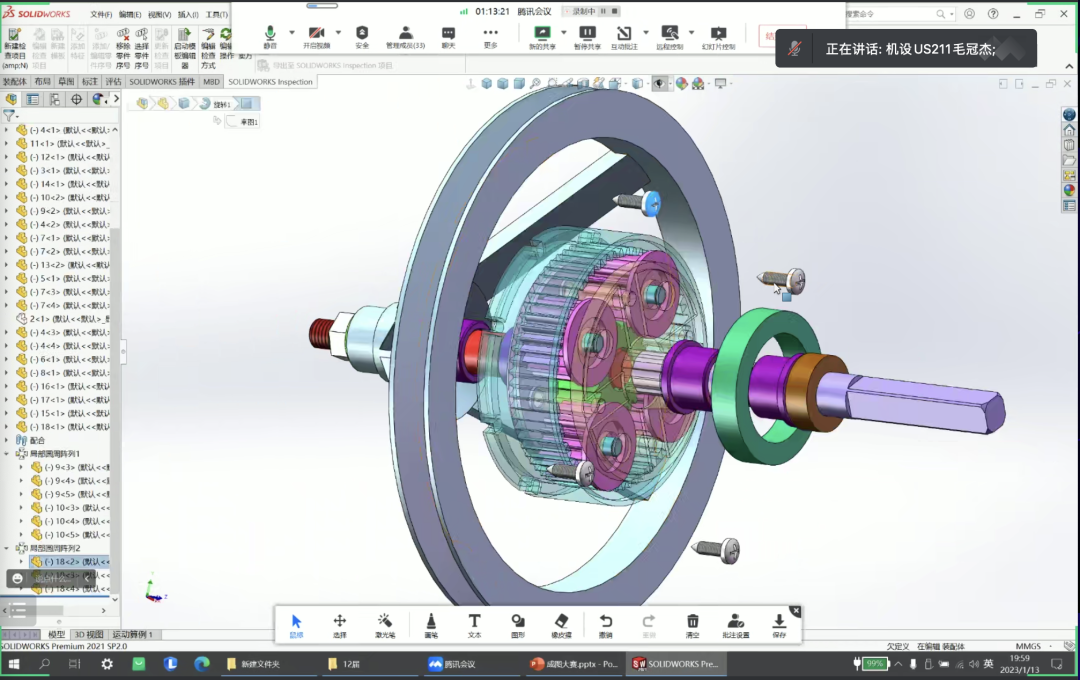
Task: Collapse the 局部圆周阵列1 tree node
Action: coord(7,454)
